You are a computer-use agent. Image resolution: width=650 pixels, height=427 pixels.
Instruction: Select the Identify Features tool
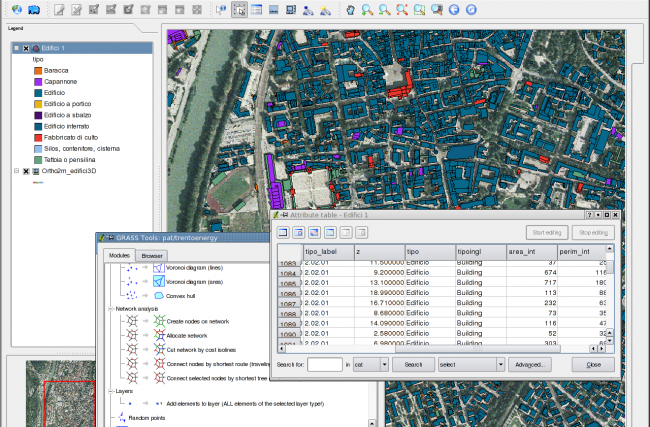click(x=221, y=10)
